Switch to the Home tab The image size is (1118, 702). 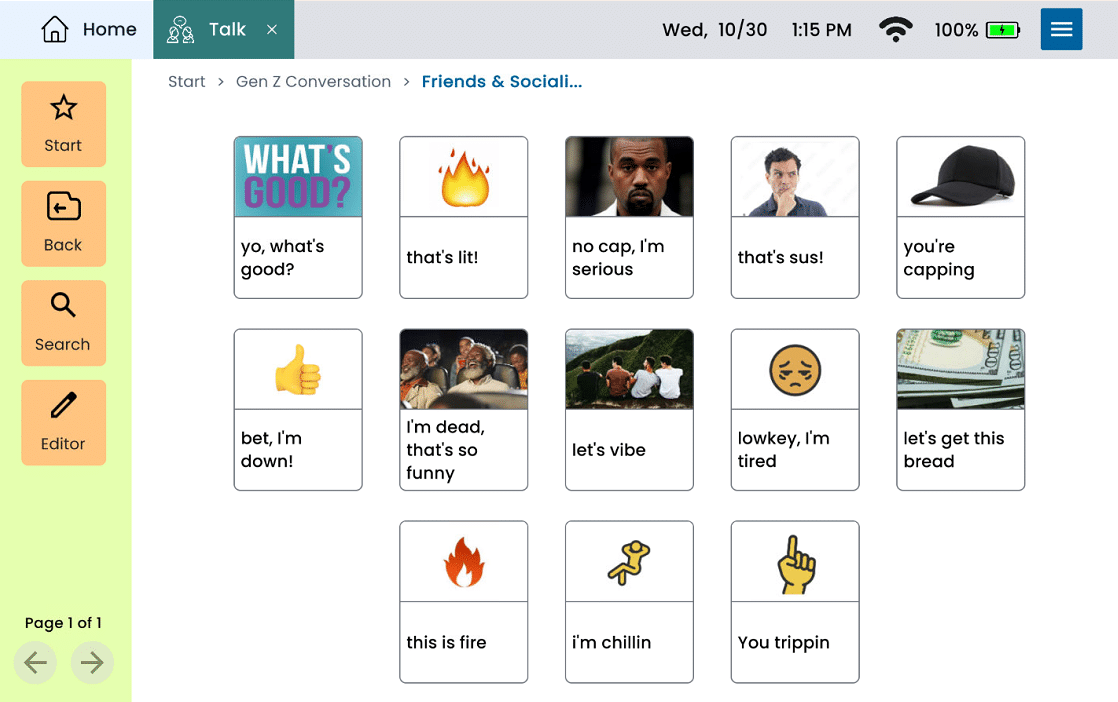[88, 30]
